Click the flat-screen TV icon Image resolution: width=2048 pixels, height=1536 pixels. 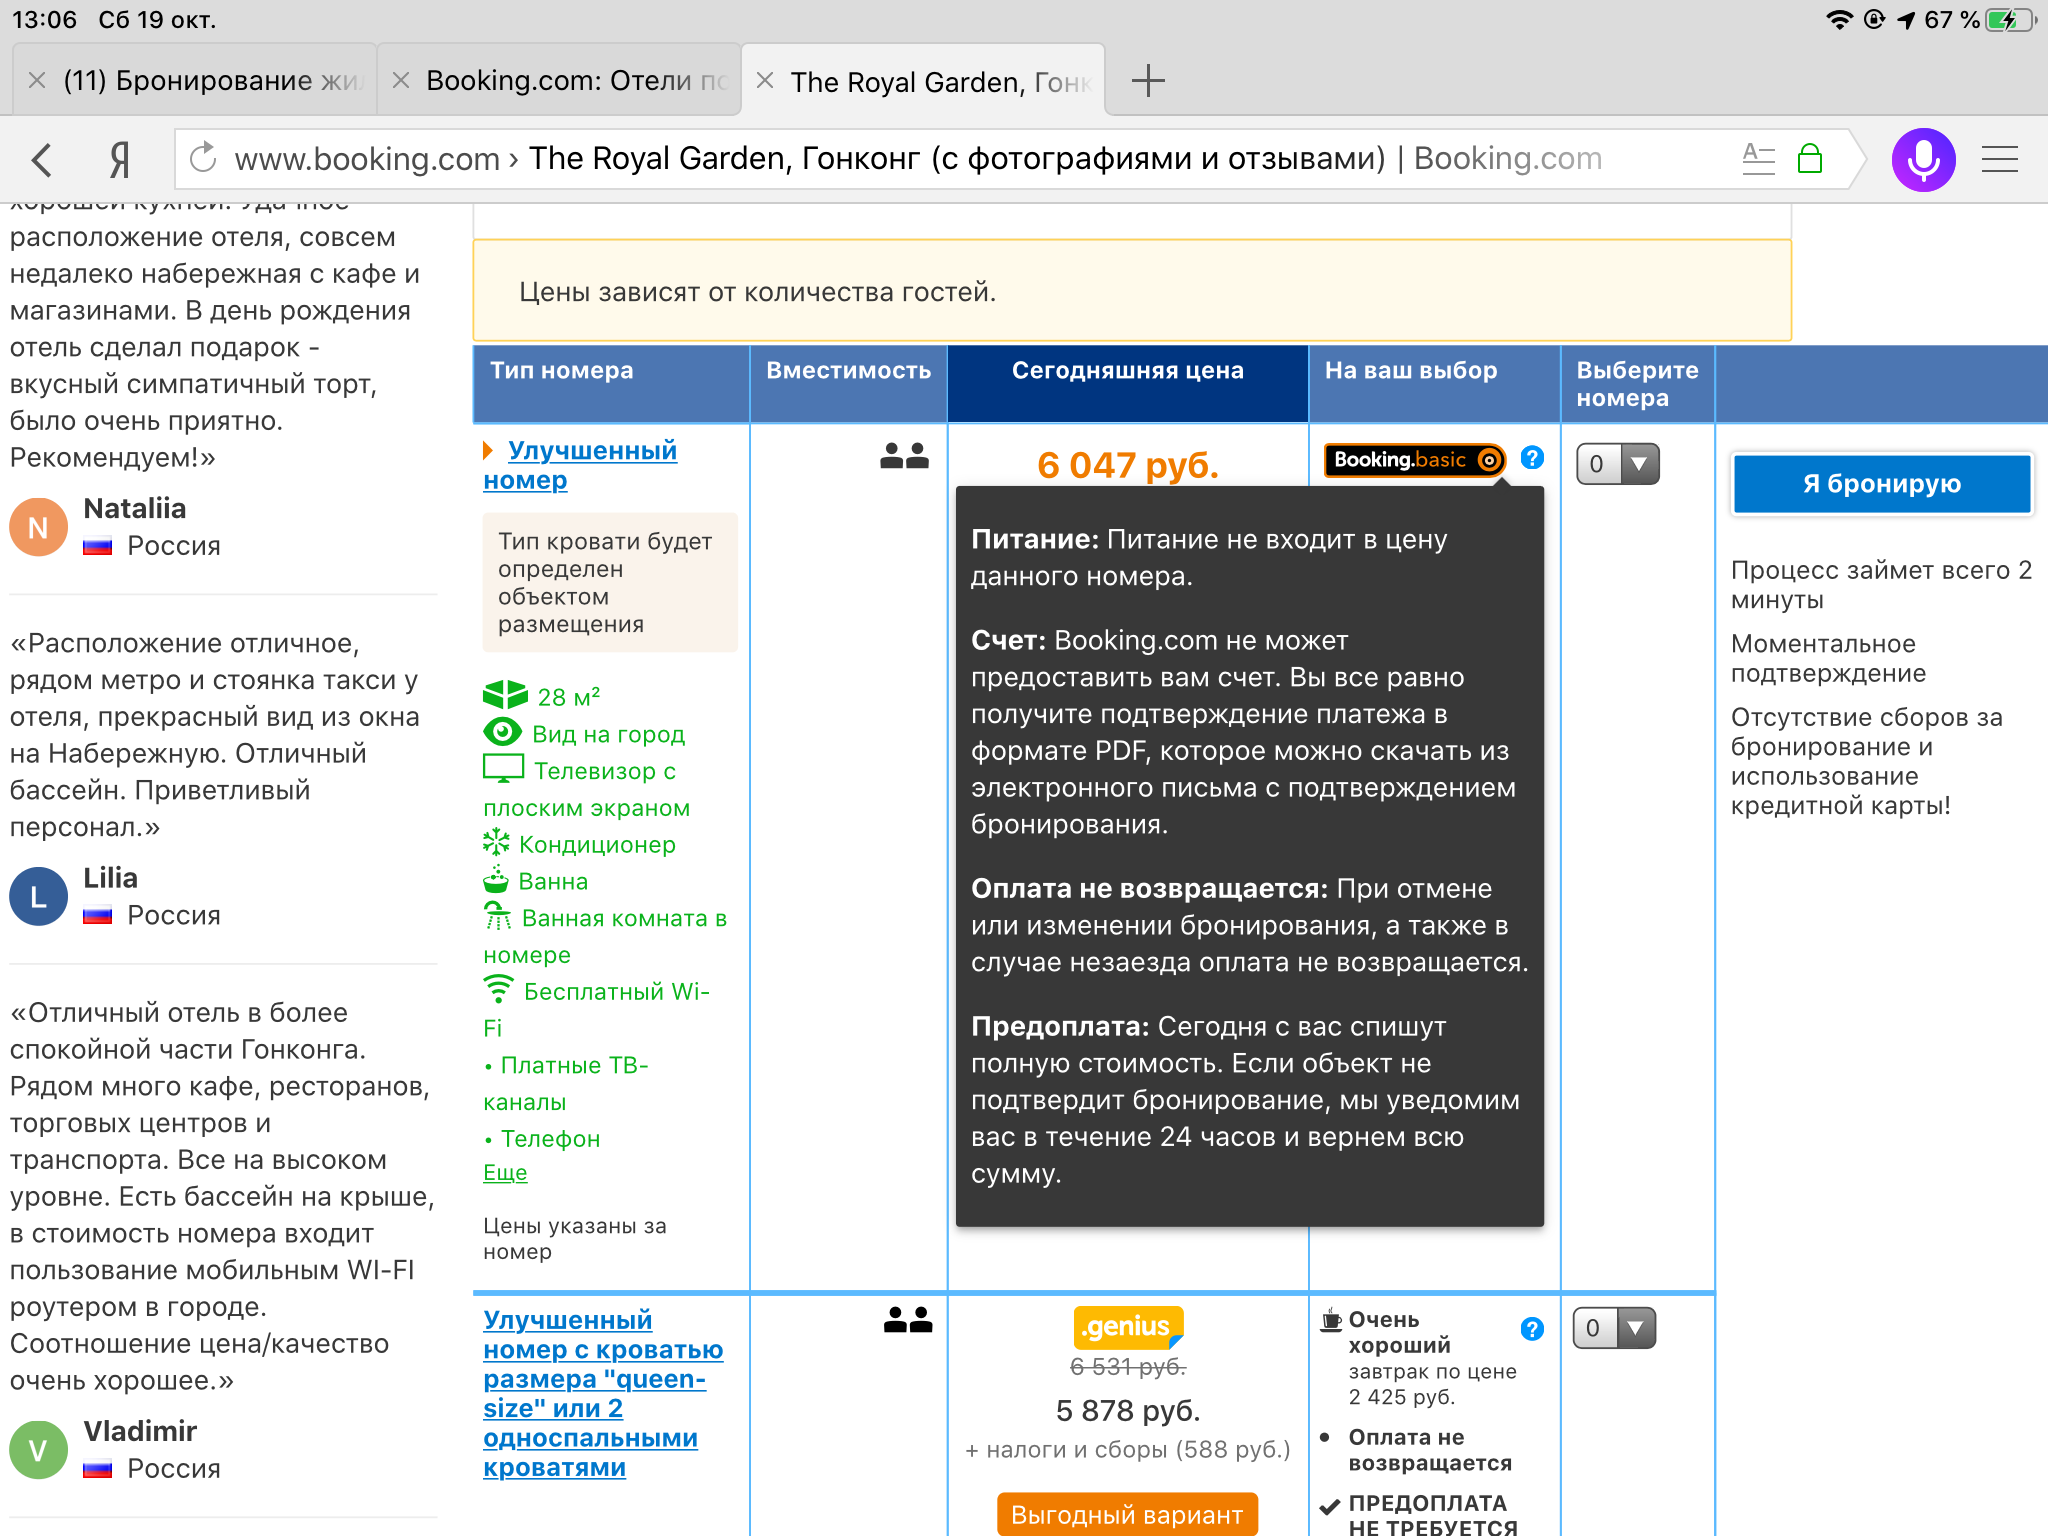[x=503, y=769]
